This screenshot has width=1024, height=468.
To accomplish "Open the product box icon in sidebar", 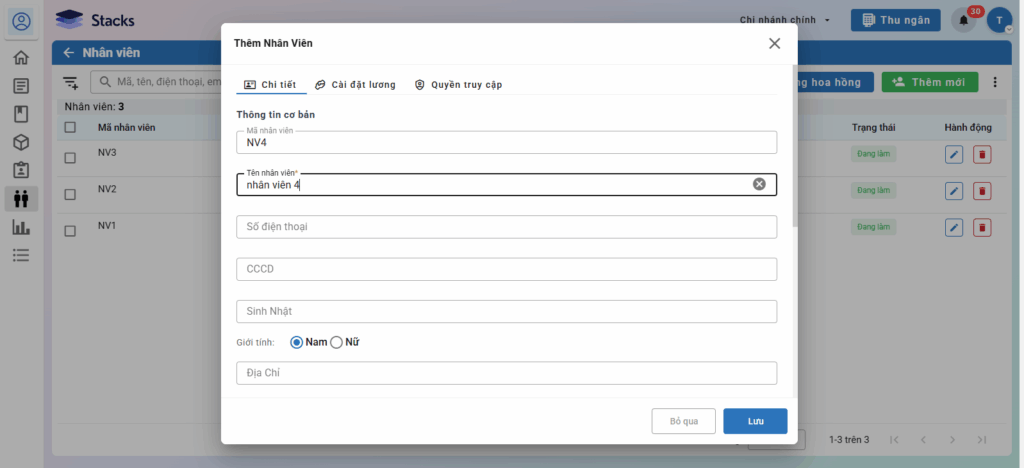I will pyautogui.click(x=21, y=142).
